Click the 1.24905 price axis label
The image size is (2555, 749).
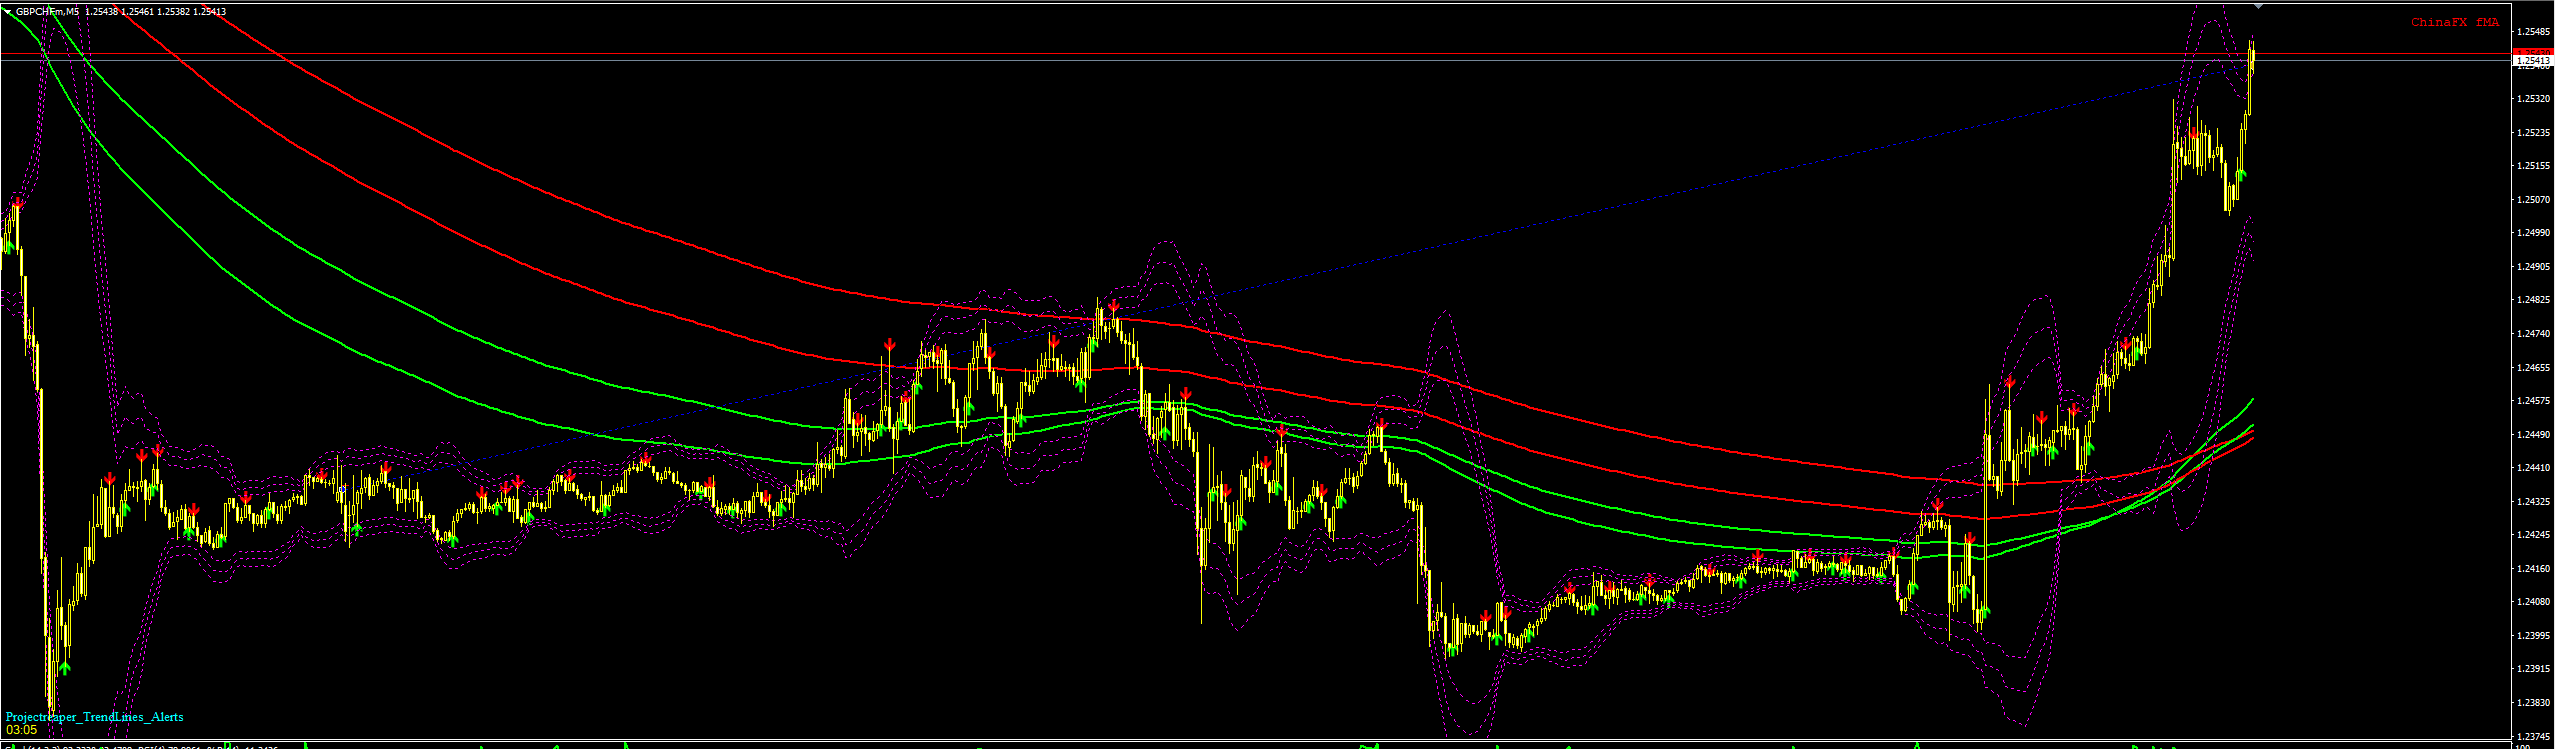tap(2532, 267)
